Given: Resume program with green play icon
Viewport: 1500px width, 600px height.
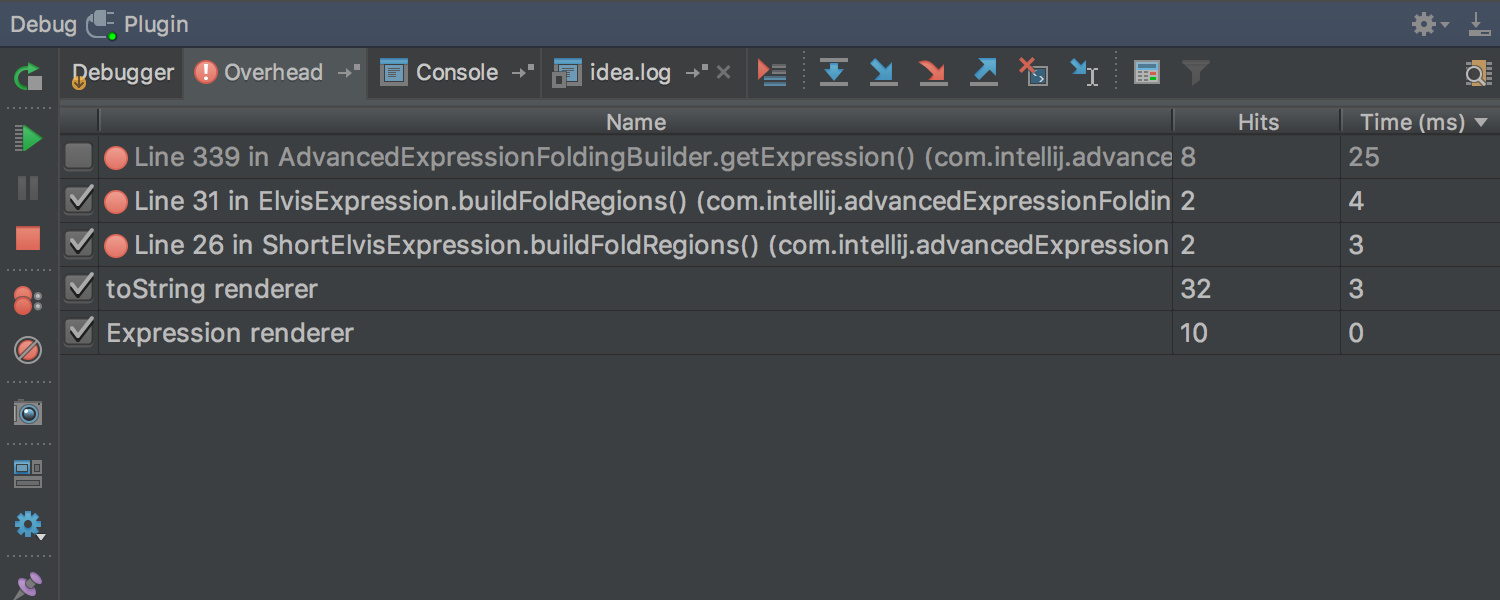Looking at the screenshot, I should point(28,138).
